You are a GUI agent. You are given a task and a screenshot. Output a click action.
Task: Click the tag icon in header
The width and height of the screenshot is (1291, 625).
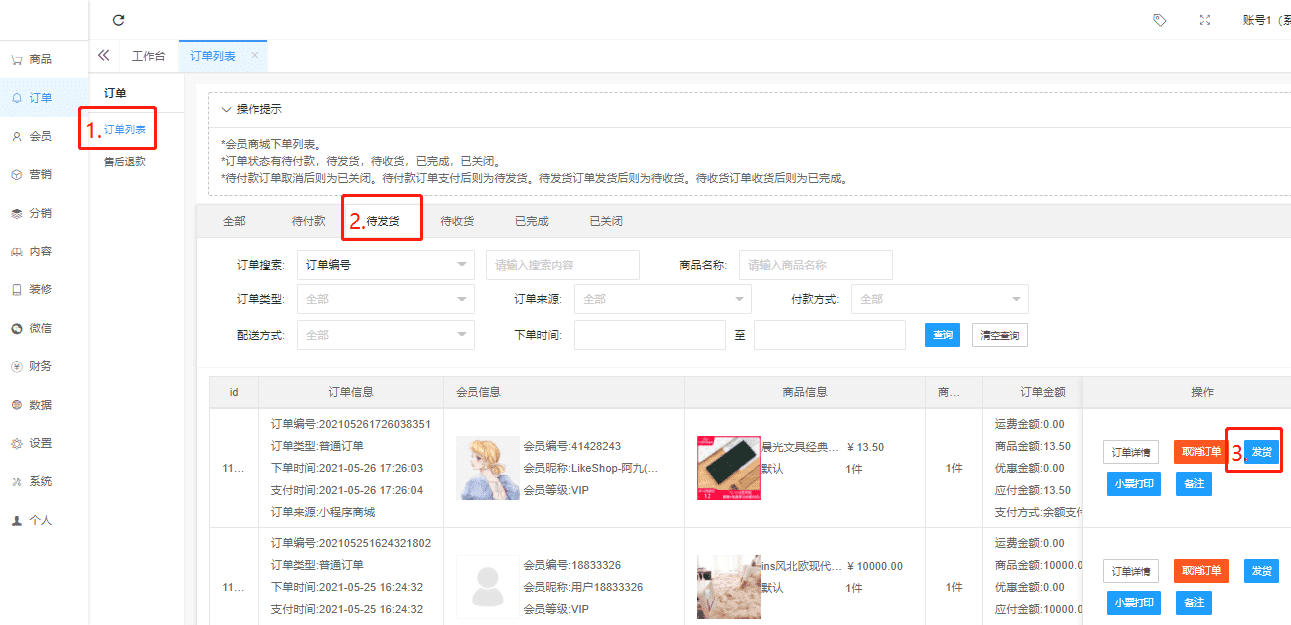coord(1159,20)
